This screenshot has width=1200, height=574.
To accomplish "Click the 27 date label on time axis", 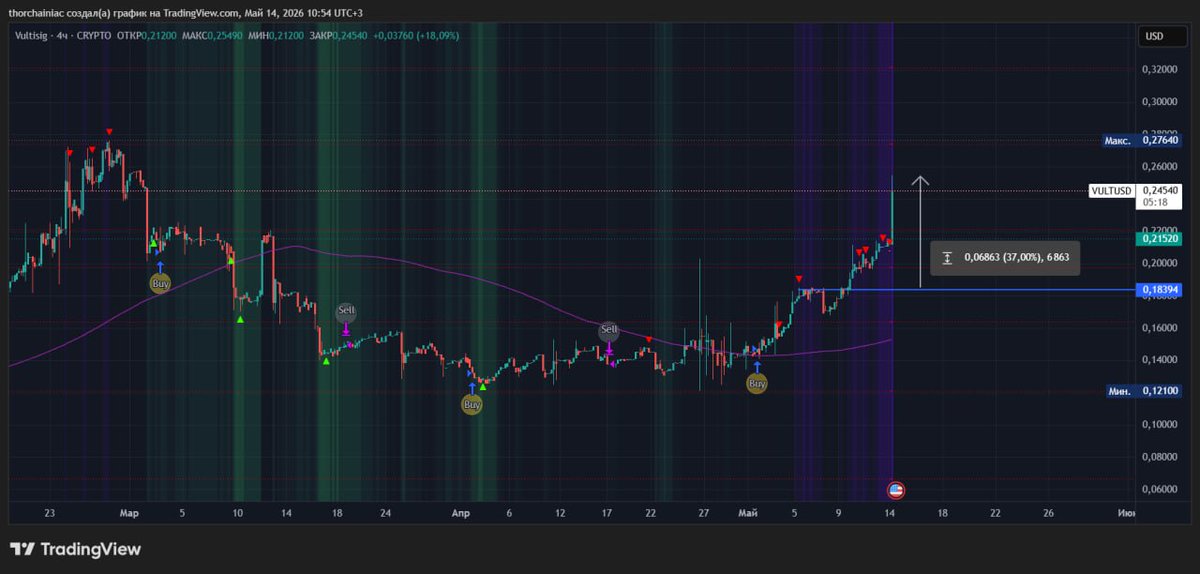I will coord(704,513).
